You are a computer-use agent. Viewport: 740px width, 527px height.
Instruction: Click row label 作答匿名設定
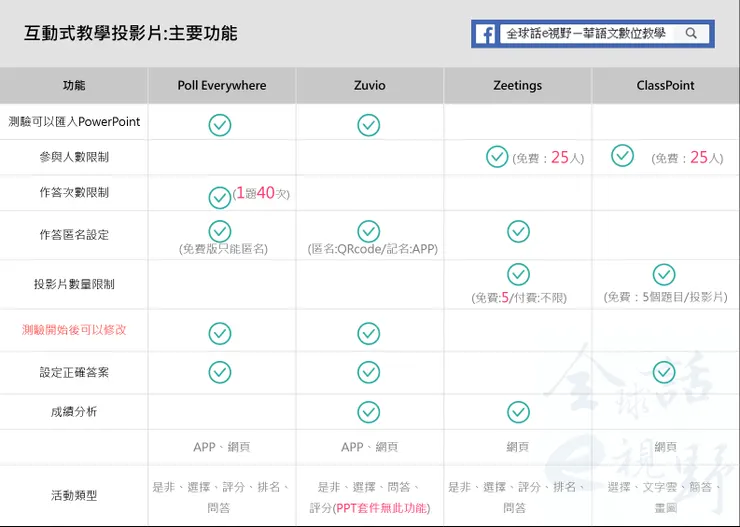coord(74,234)
